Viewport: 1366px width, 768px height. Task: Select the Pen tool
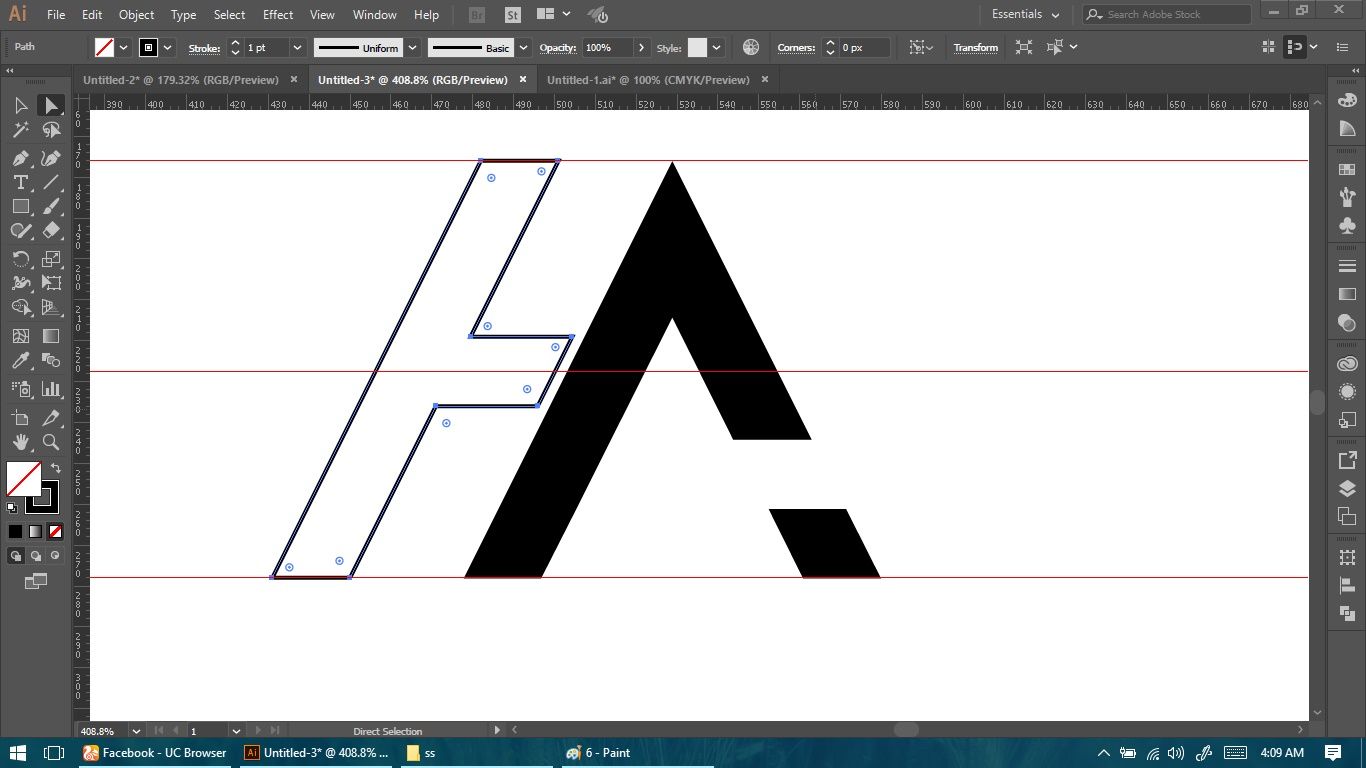20,158
